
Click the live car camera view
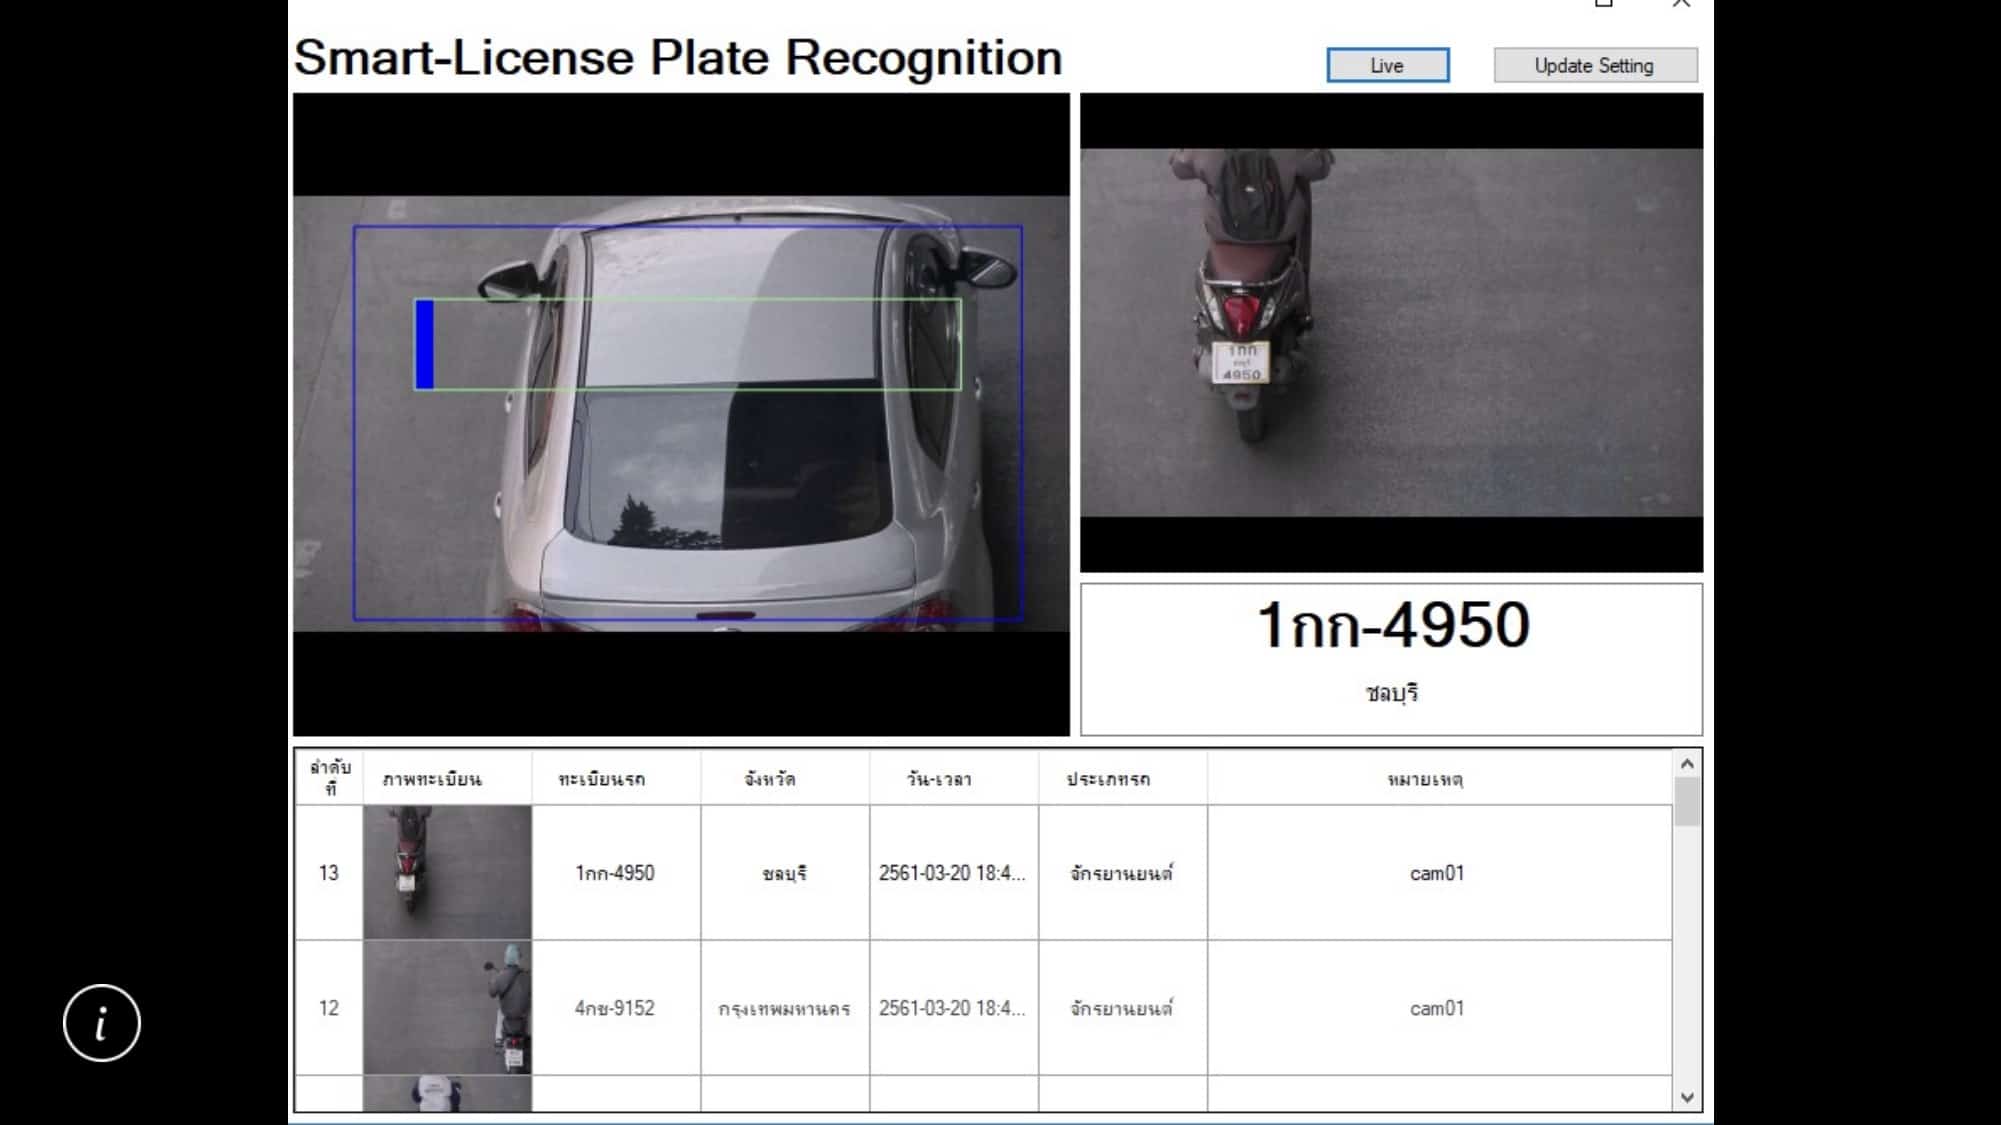tap(681, 414)
